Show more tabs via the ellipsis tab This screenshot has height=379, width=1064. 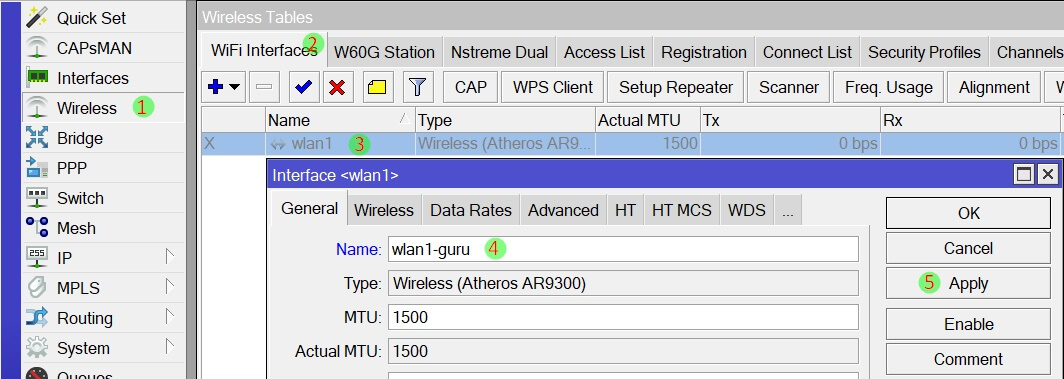tap(787, 211)
